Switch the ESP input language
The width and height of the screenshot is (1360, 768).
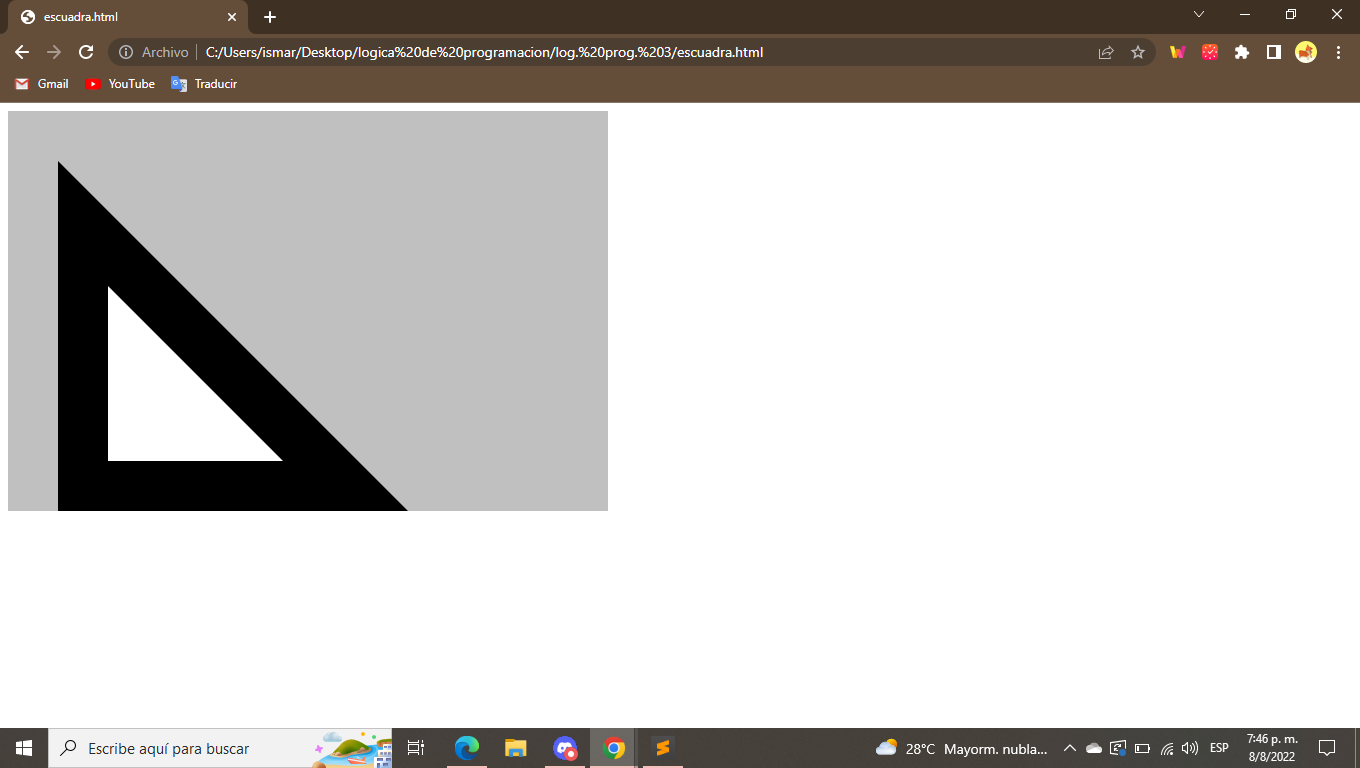point(1219,748)
